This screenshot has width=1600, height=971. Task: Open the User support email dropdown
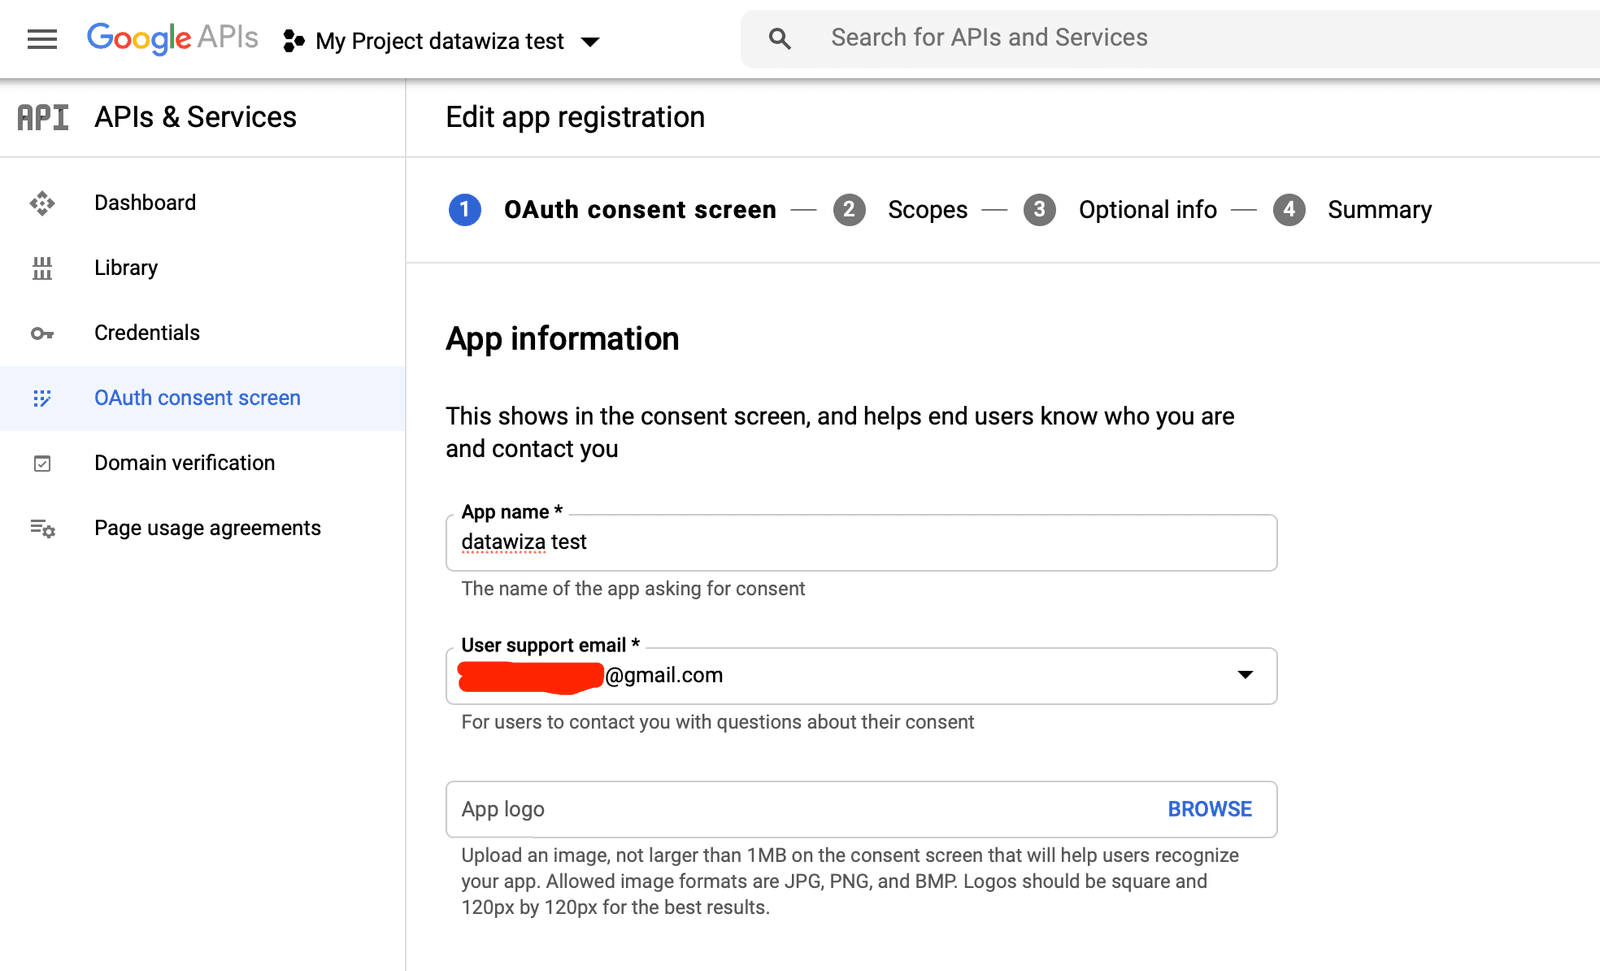point(861,676)
